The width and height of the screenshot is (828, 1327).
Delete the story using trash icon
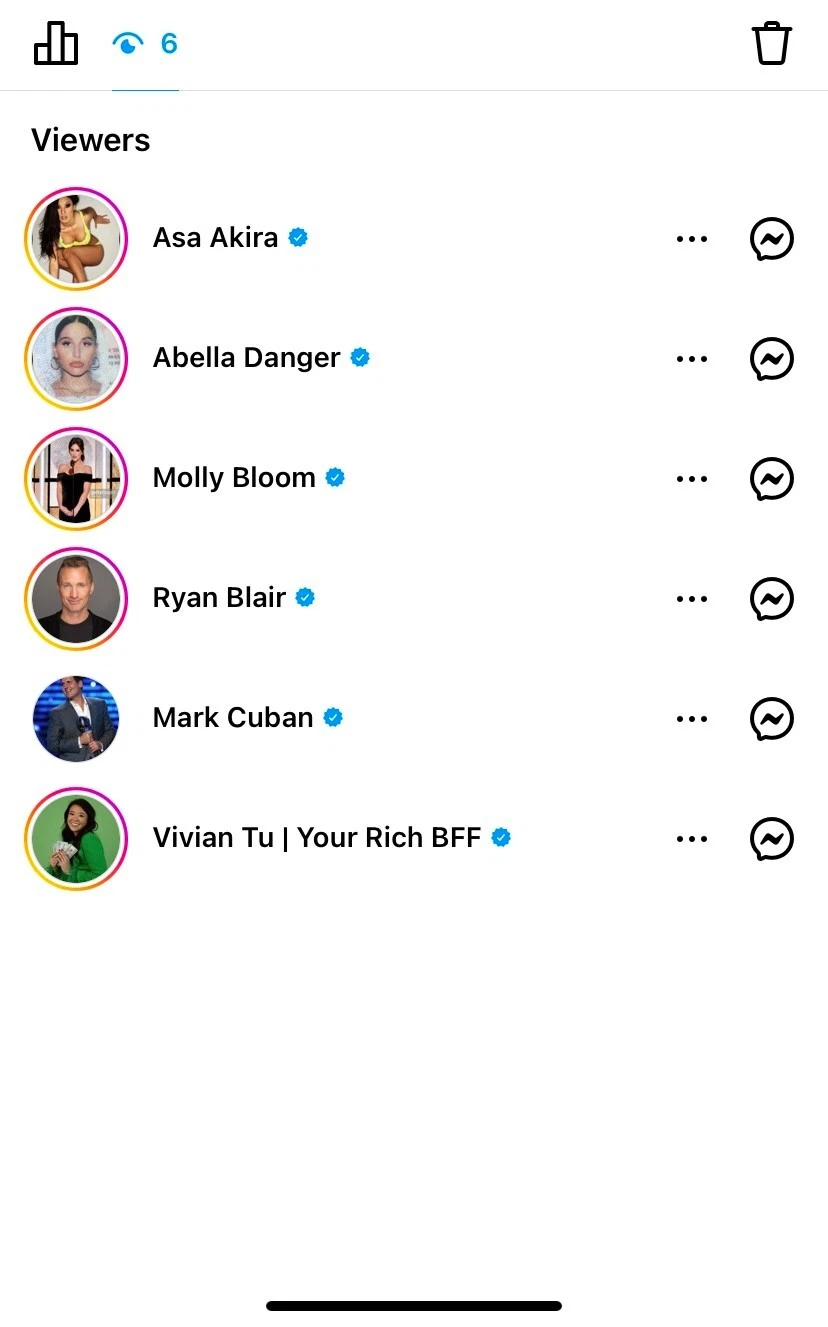(771, 44)
